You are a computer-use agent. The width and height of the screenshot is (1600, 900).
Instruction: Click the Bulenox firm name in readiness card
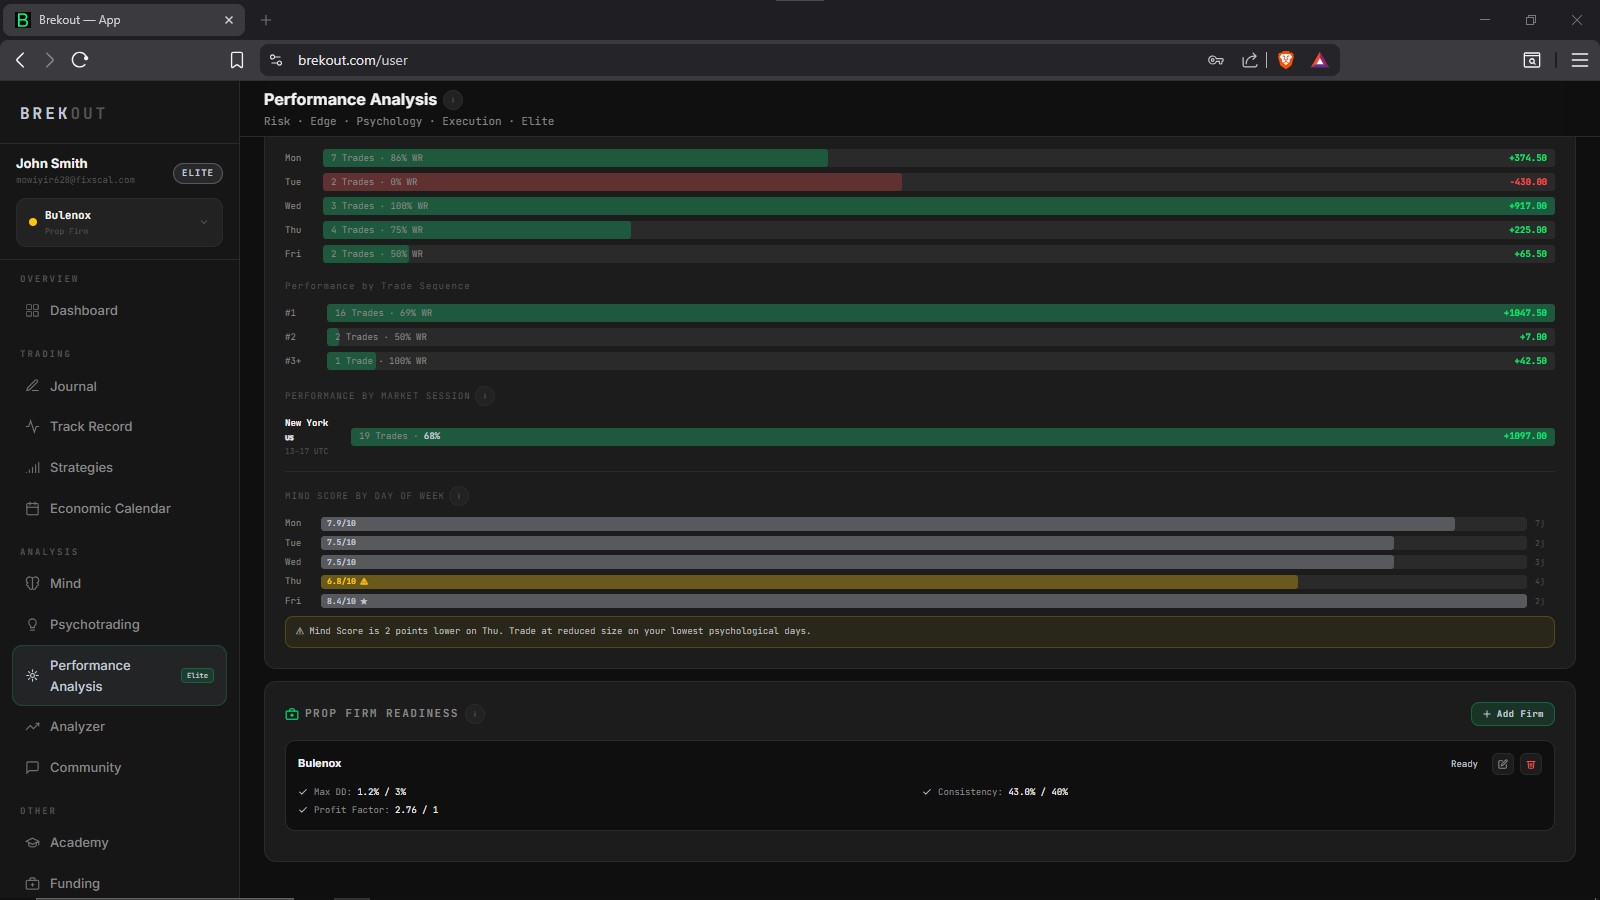[320, 763]
